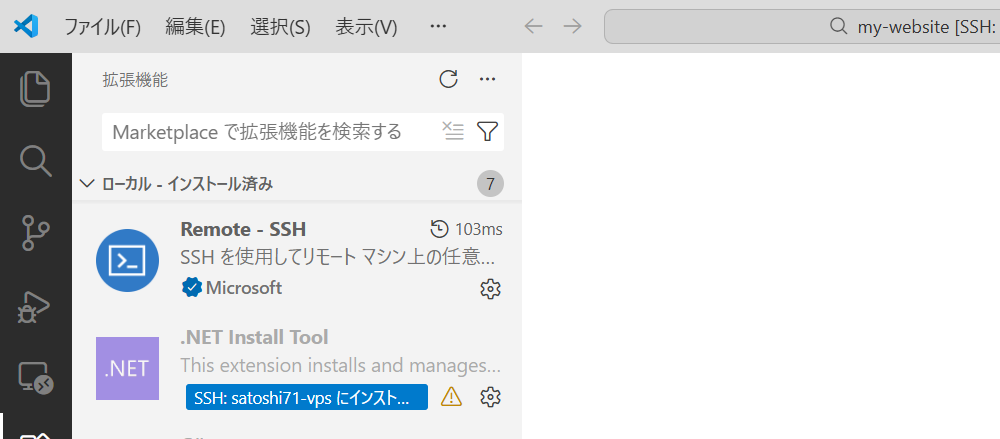Clear the extension search results
1000x439 pixels.
point(453,131)
